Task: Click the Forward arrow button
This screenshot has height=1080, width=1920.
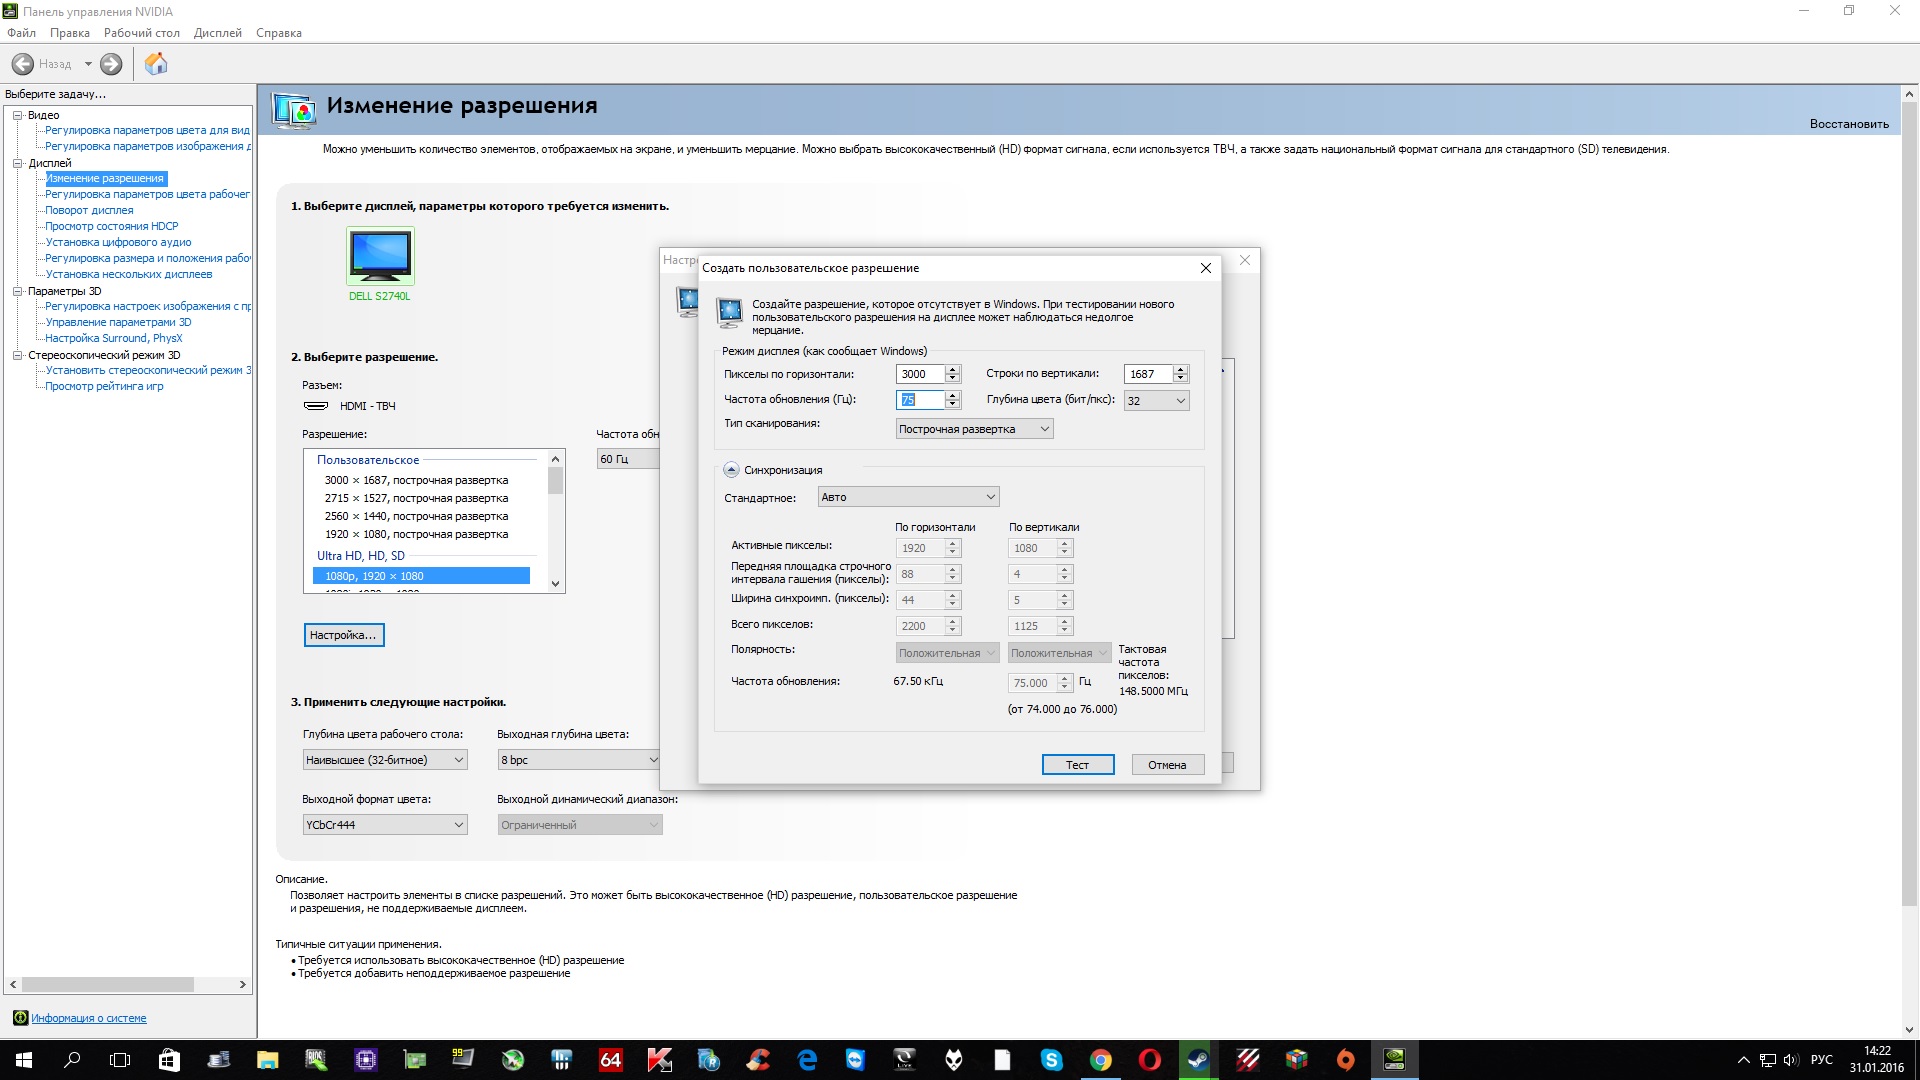Action: click(111, 64)
